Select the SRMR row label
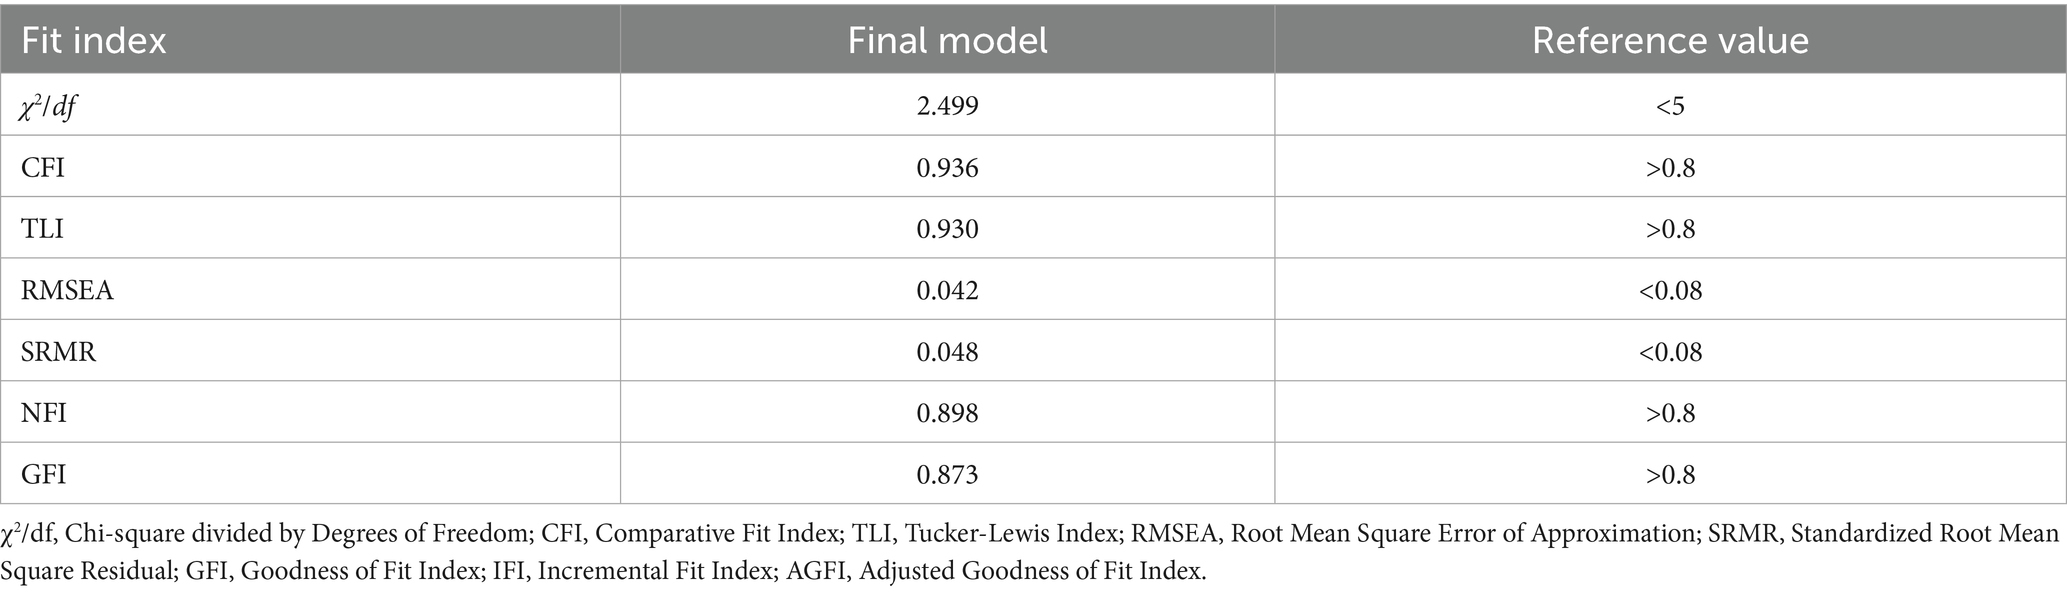 click(x=59, y=352)
